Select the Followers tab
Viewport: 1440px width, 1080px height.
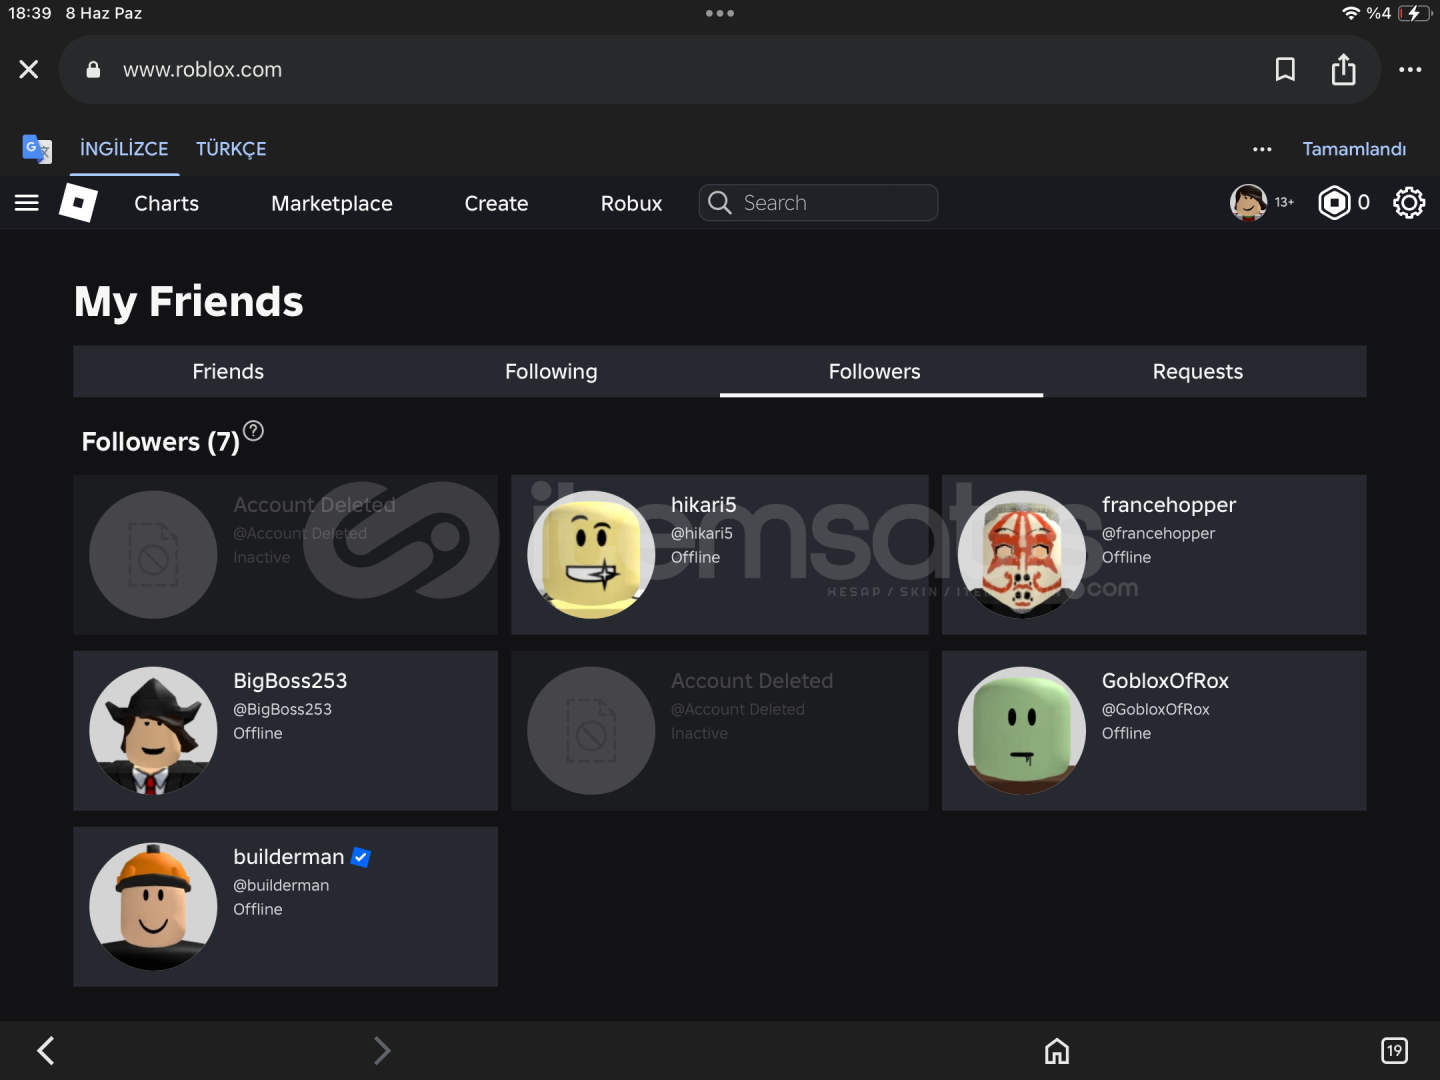tap(875, 371)
